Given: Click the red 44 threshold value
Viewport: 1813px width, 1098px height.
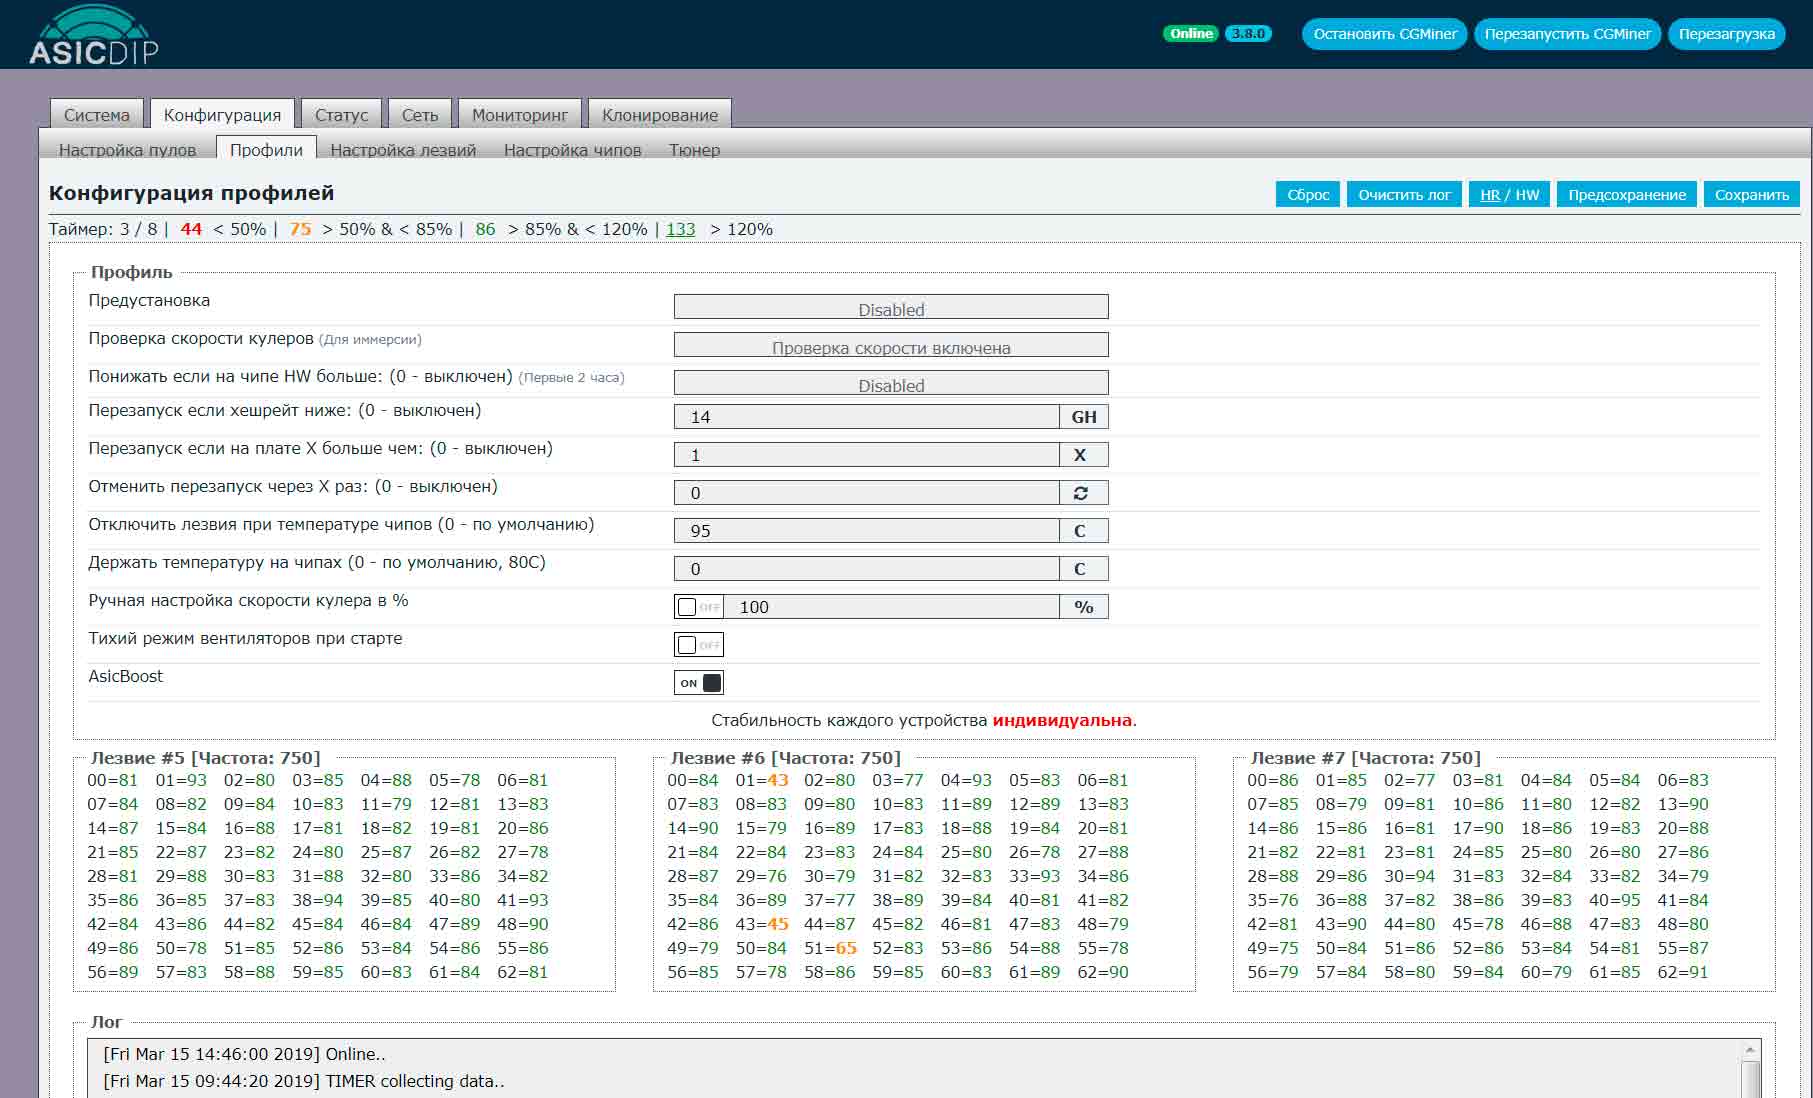Looking at the screenshot, I should [x=191, y=229].
